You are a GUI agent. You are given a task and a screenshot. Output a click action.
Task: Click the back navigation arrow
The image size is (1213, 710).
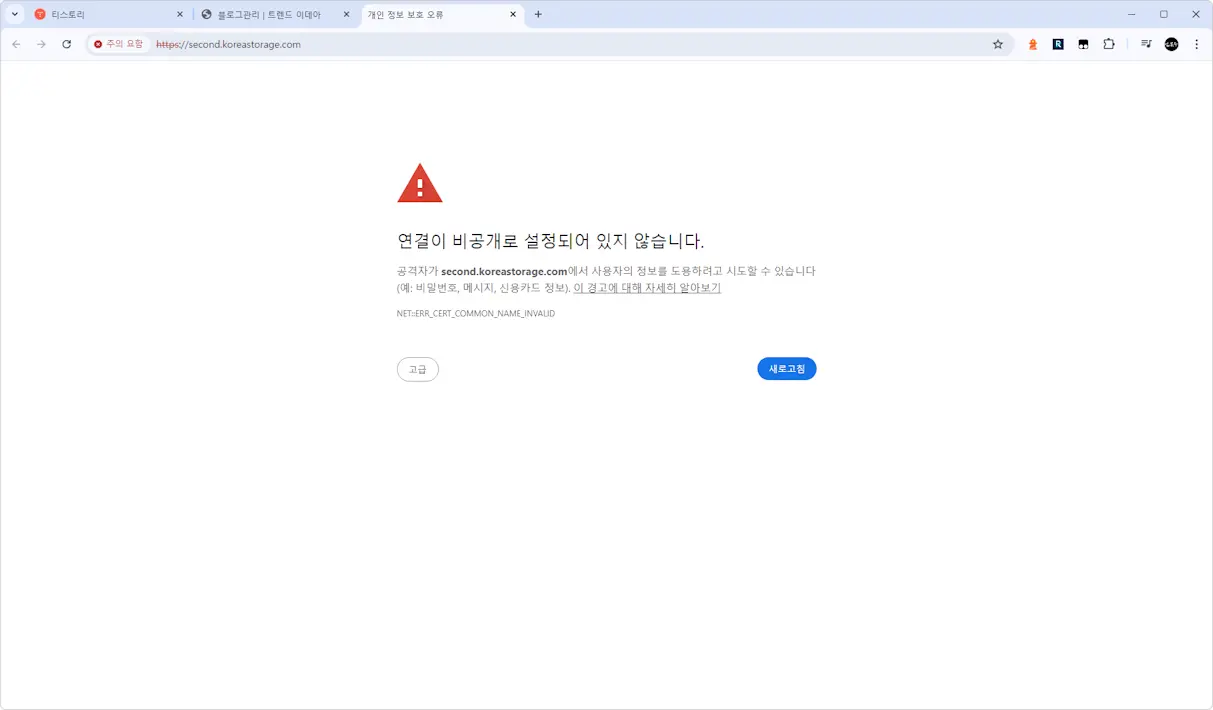point(16,44)
